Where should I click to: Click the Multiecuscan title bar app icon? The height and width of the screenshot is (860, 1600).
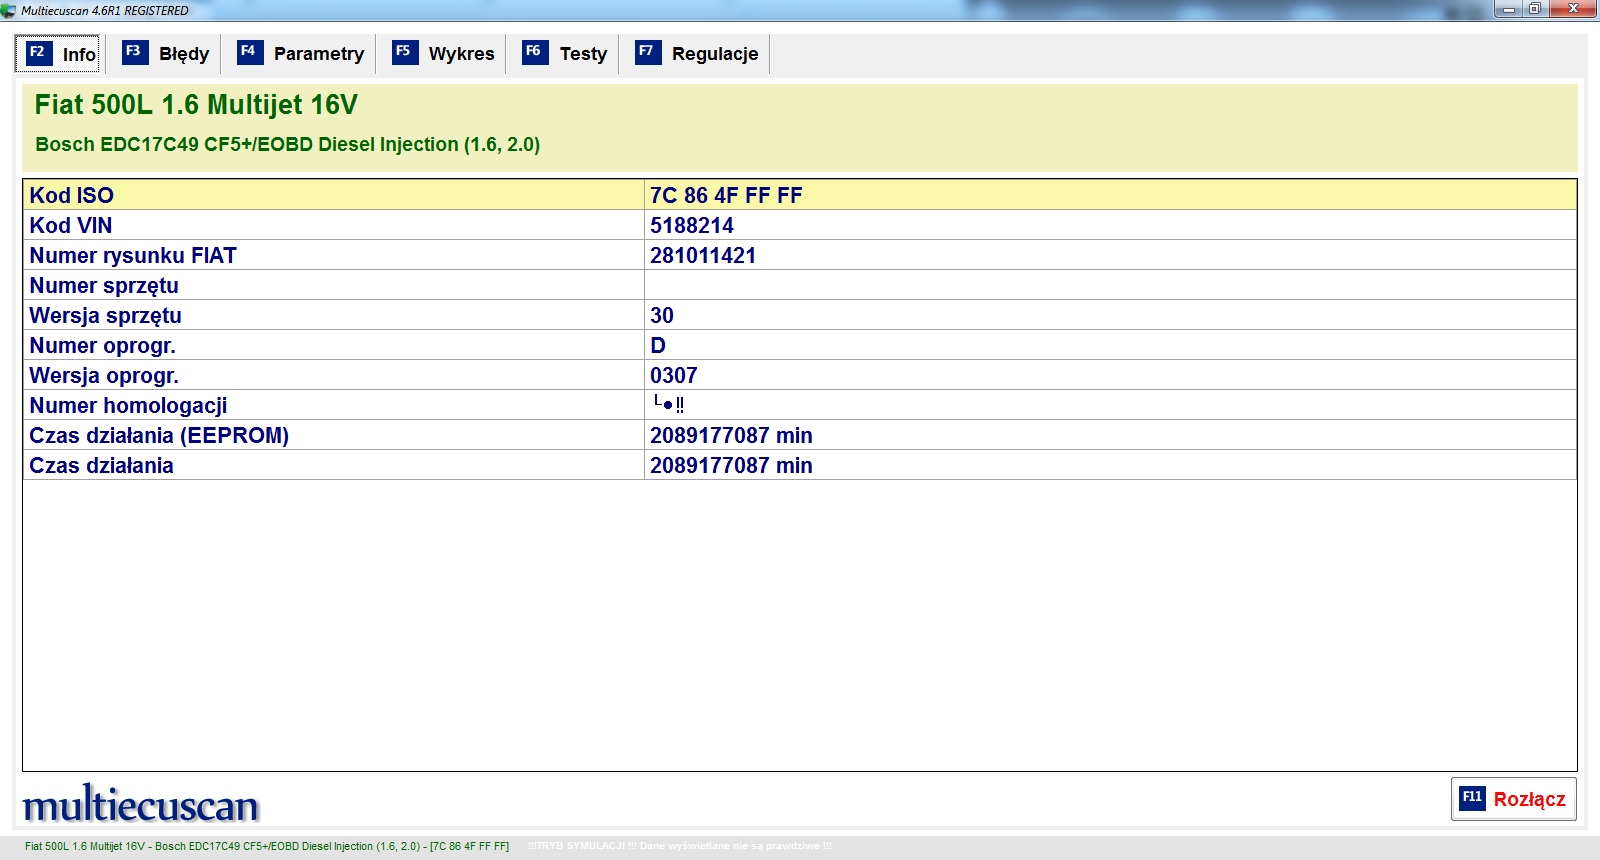[9, 10]
